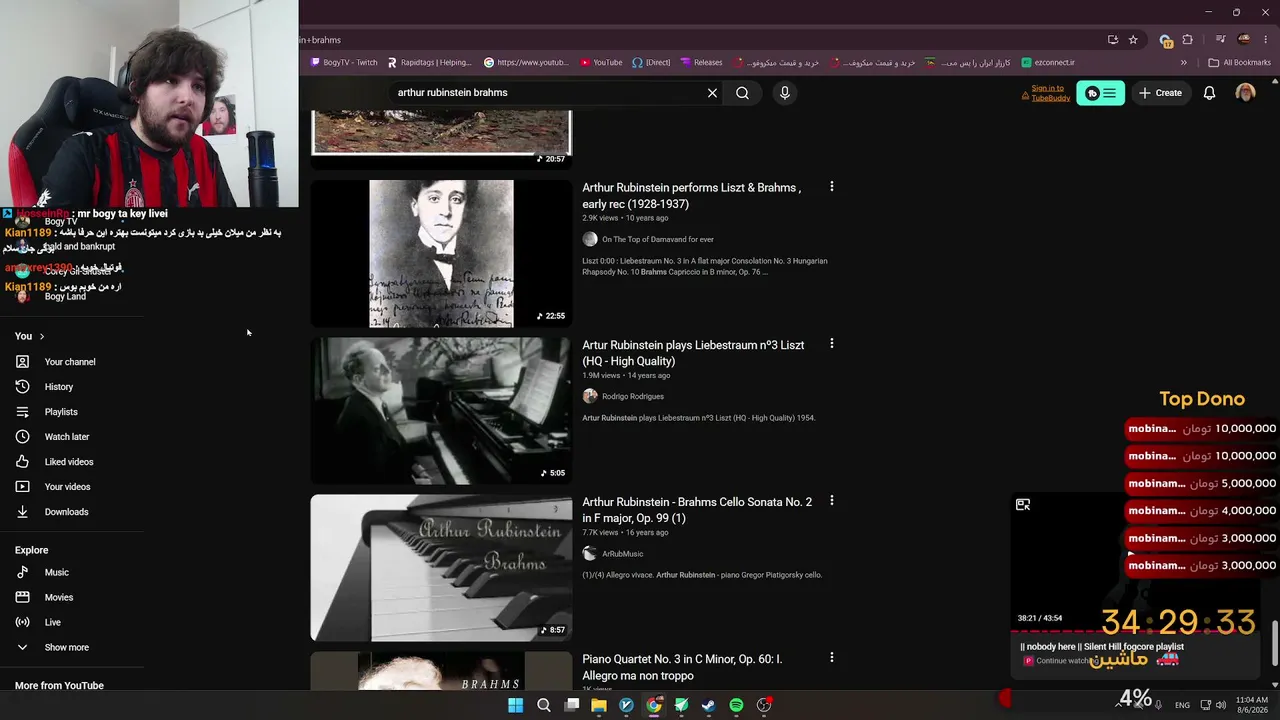Image resolution: width=1280 pixels, height=720 pixels.
Task: Open File Explorer from the taskbar
Action: [599, 705]
